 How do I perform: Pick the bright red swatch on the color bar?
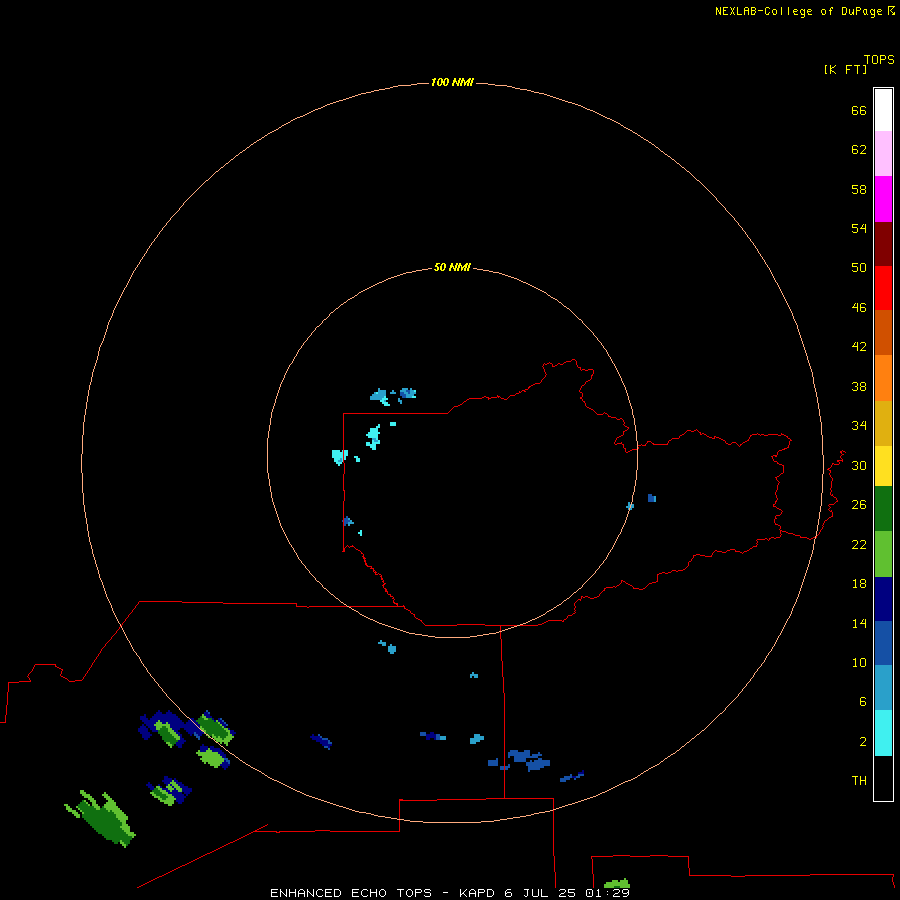[883, 288]
